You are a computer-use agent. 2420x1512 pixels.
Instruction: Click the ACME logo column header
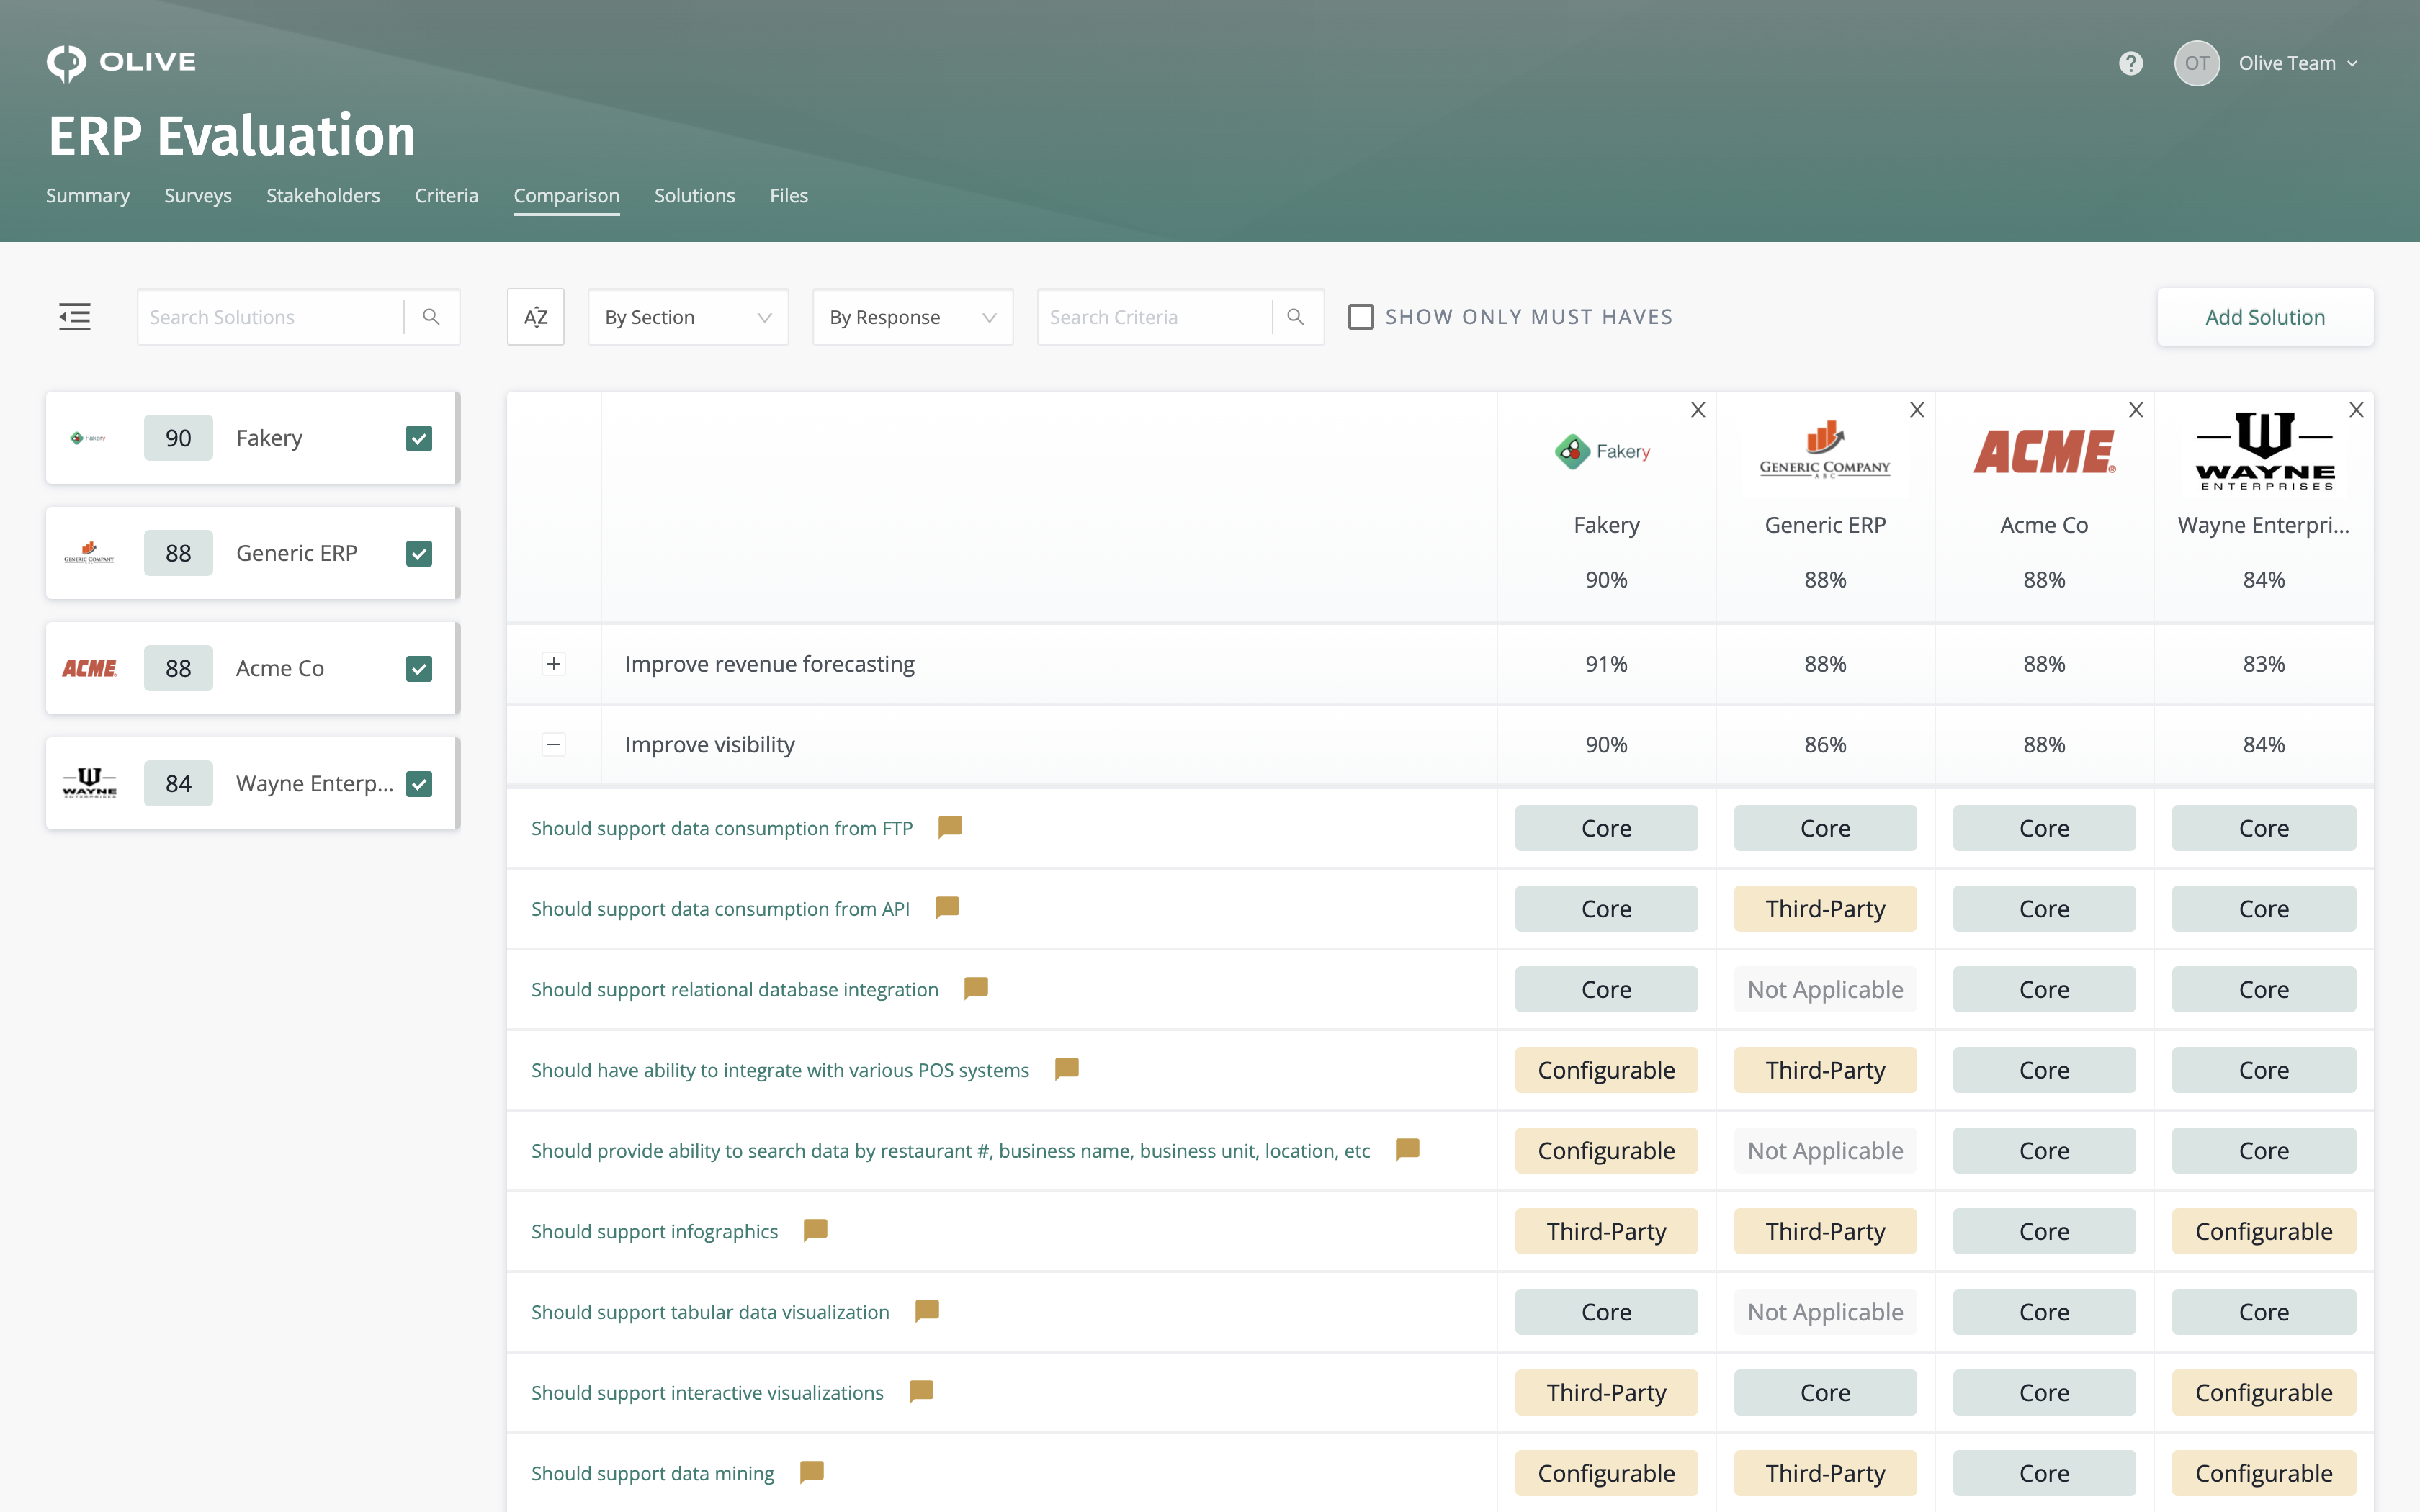(2044, 450)
